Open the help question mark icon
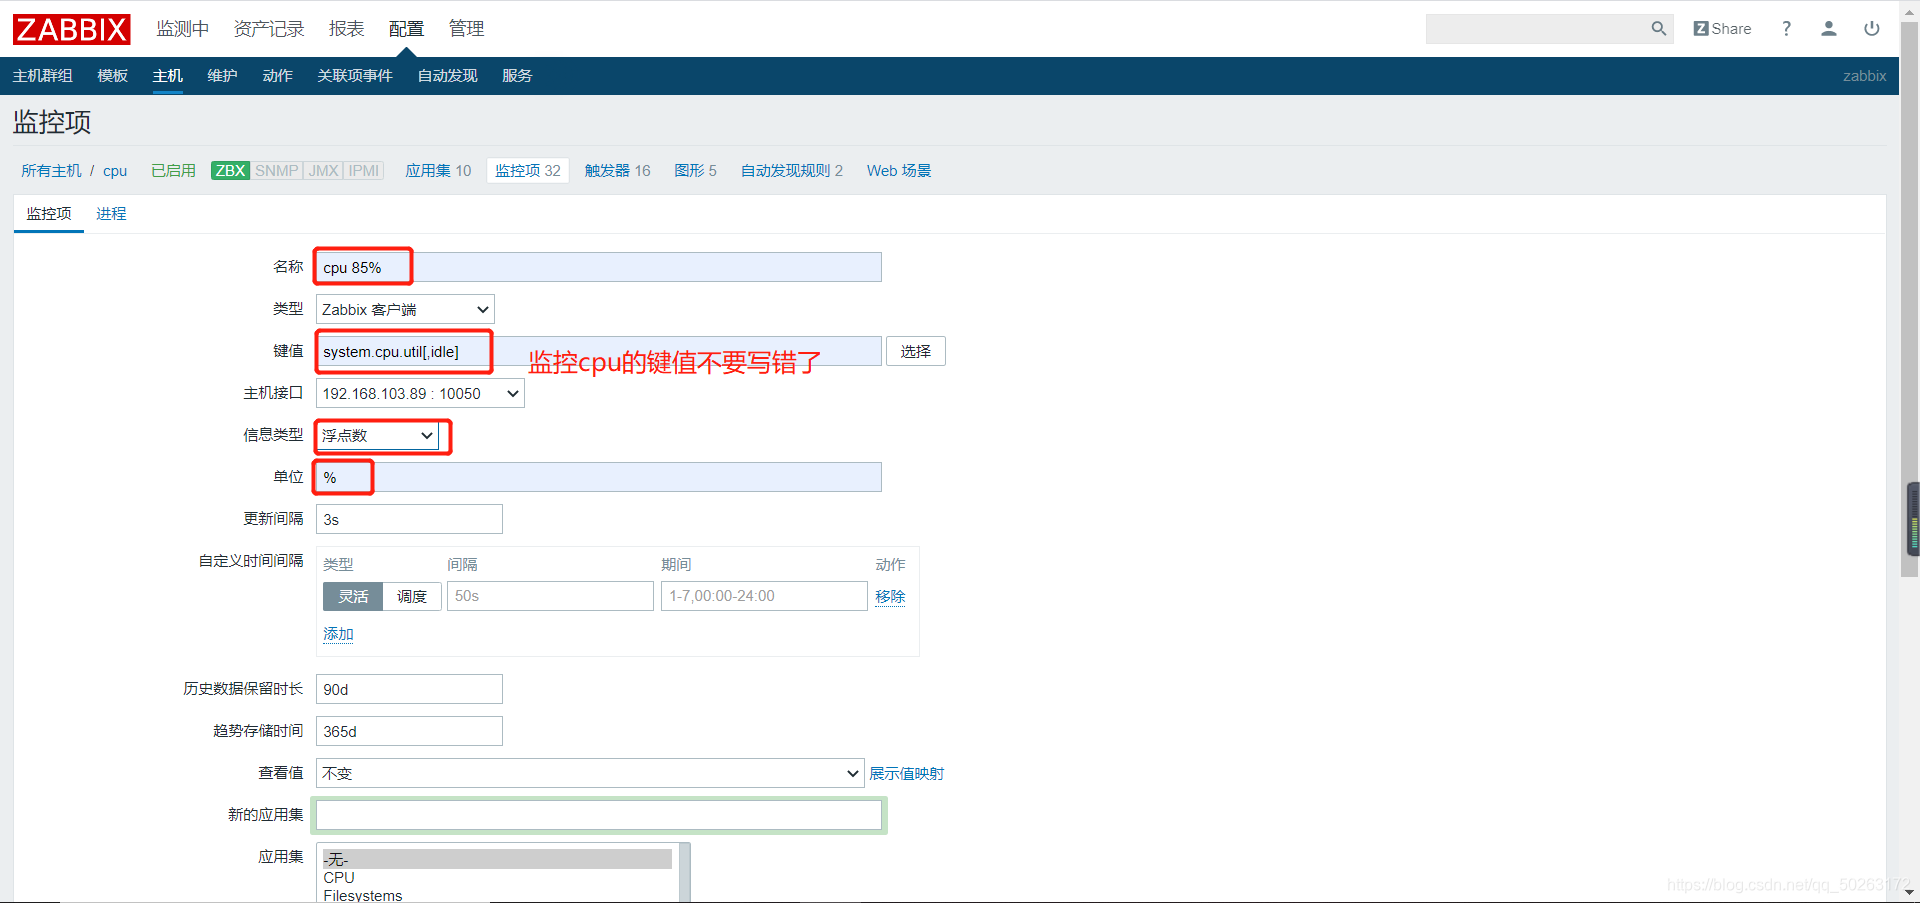This screenshot has width=1920, height=903. (1786, 29)
